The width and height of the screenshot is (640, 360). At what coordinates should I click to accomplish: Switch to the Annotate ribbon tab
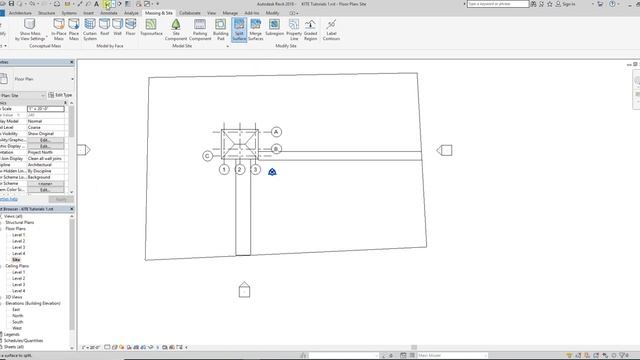109,13
